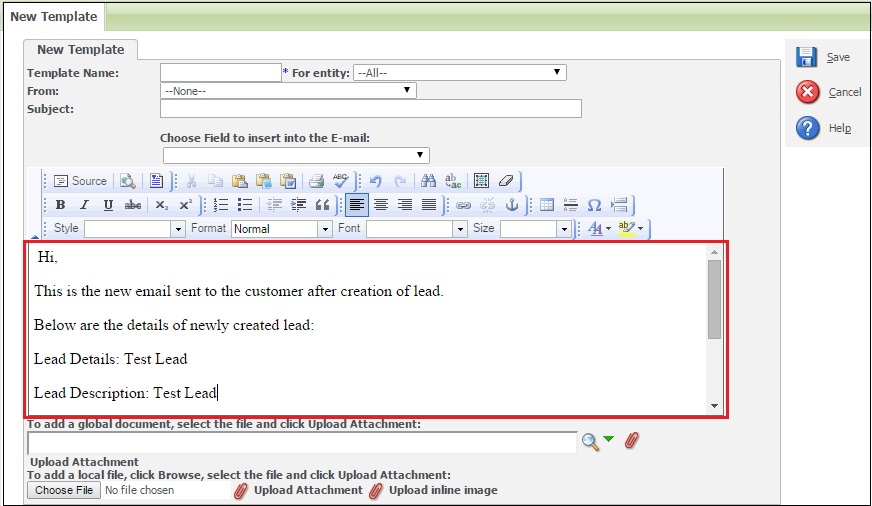The image size is (872, 506).
Task: Insert a page break
Action: pos(619,205)
